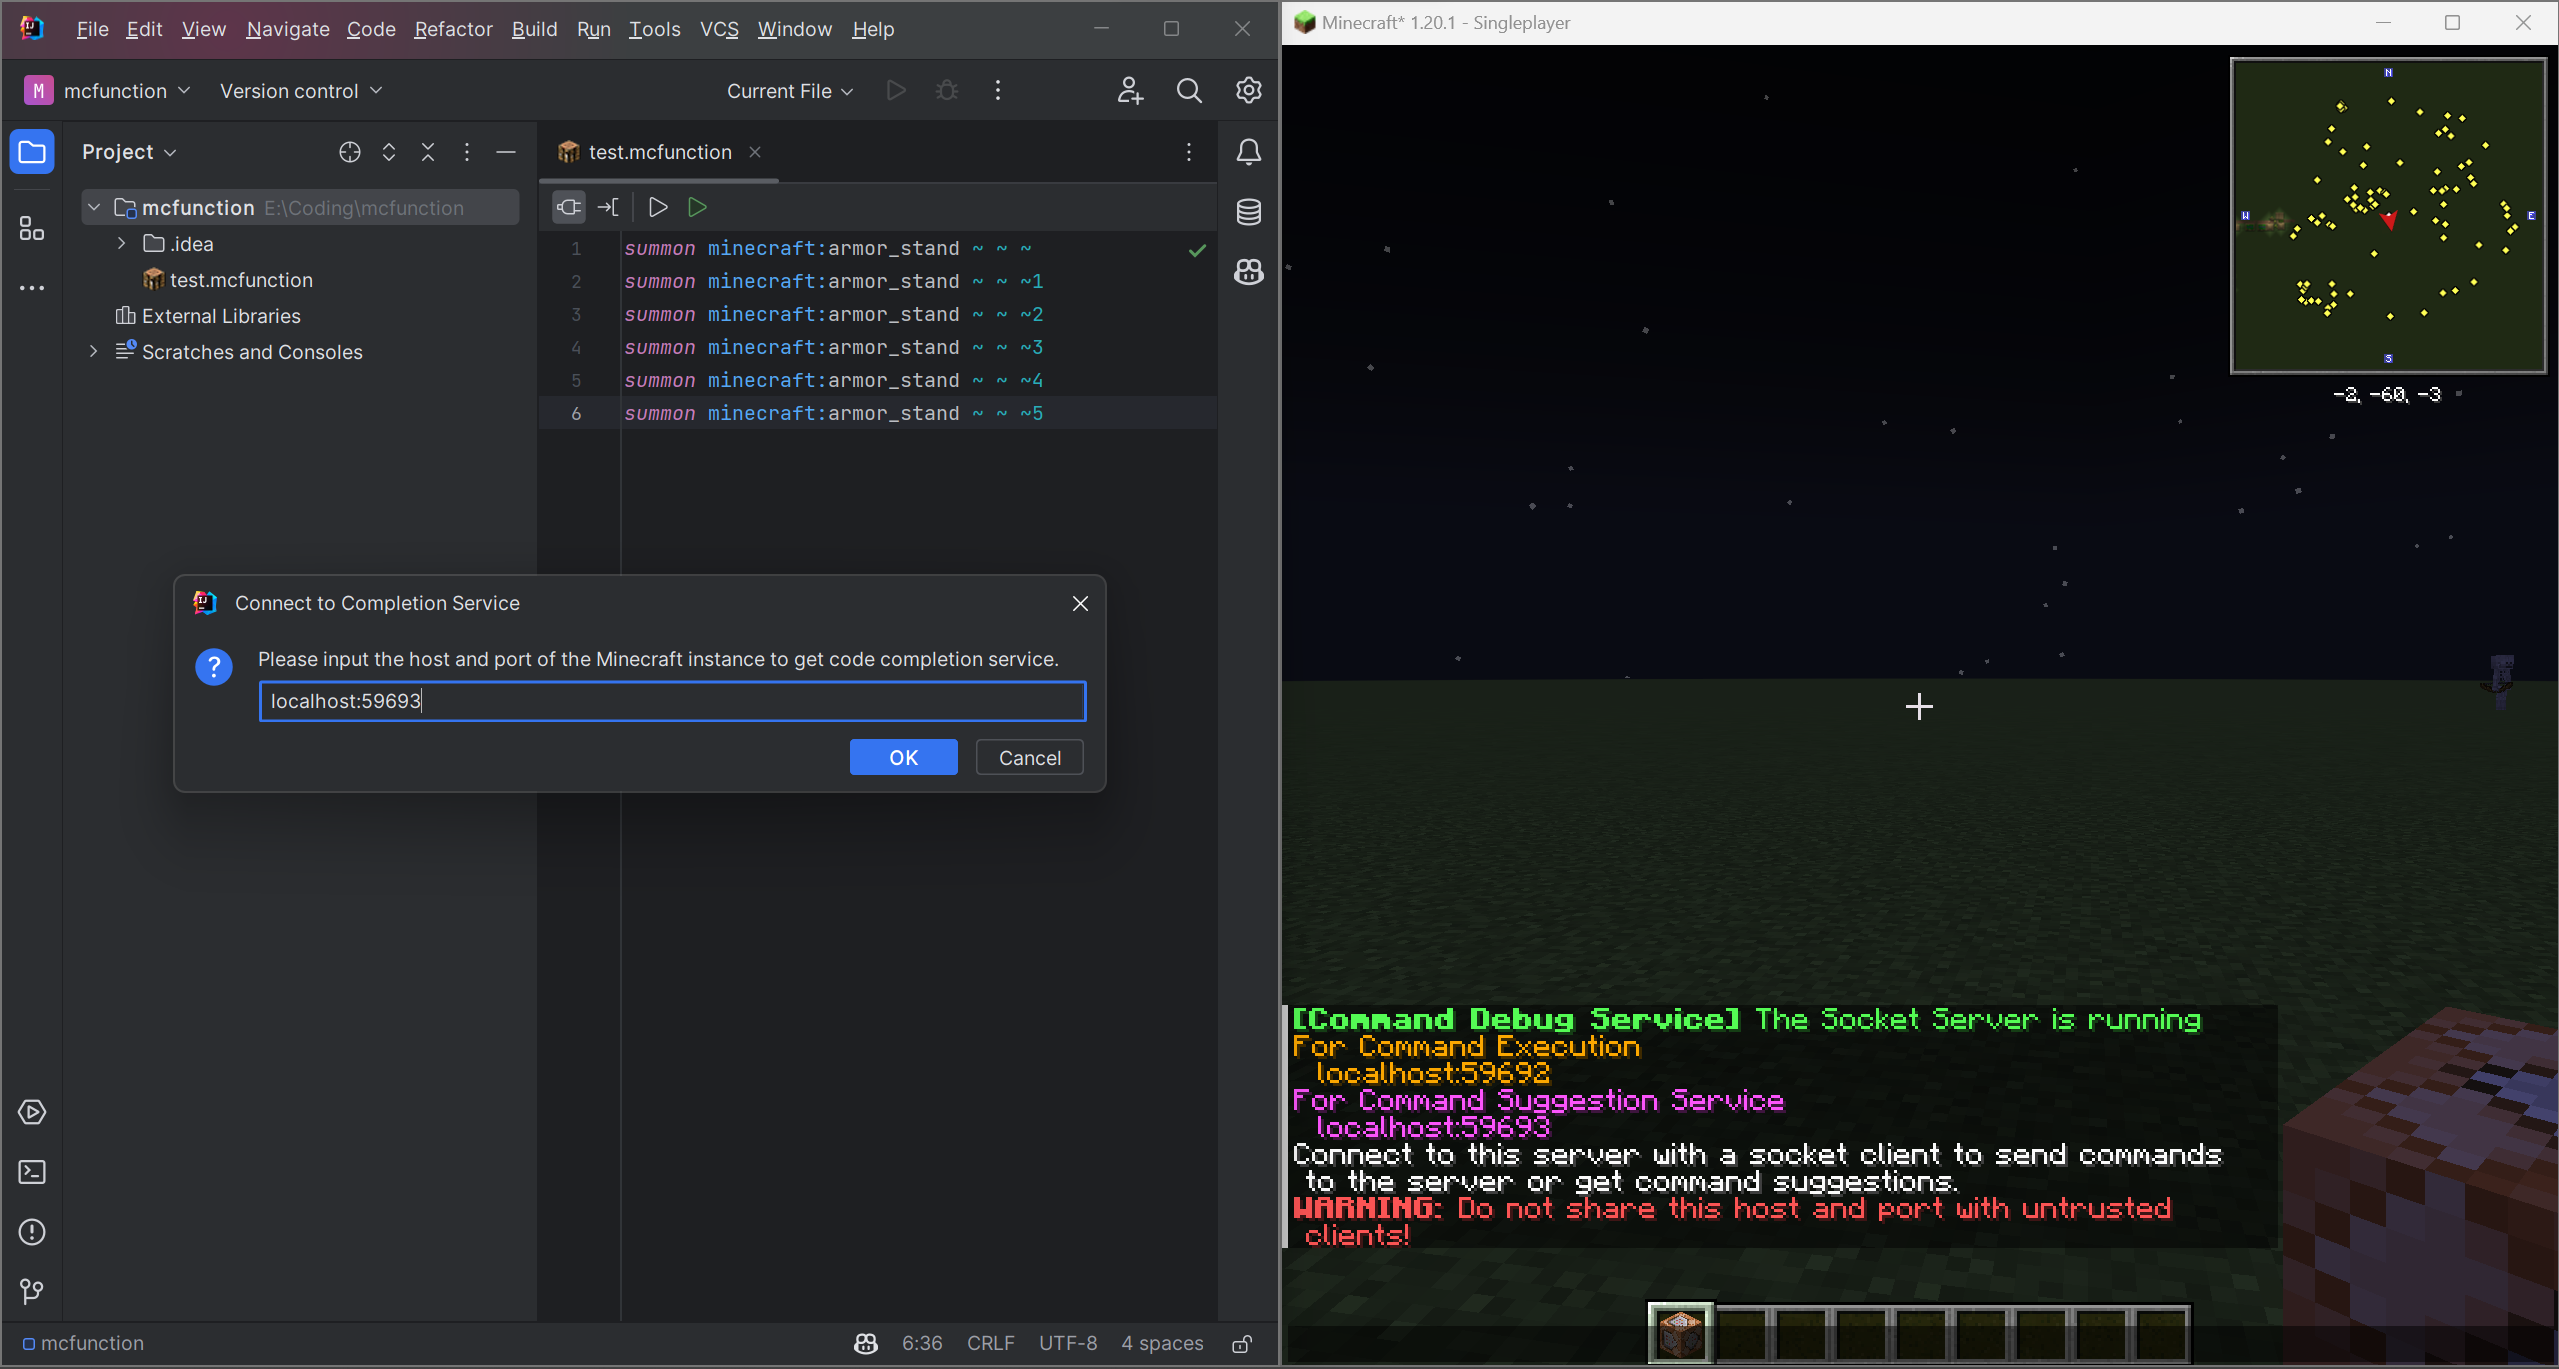The image size is (2559, 1369).
Task: Open the Git tool window icon
Action: coord(32,1292)
